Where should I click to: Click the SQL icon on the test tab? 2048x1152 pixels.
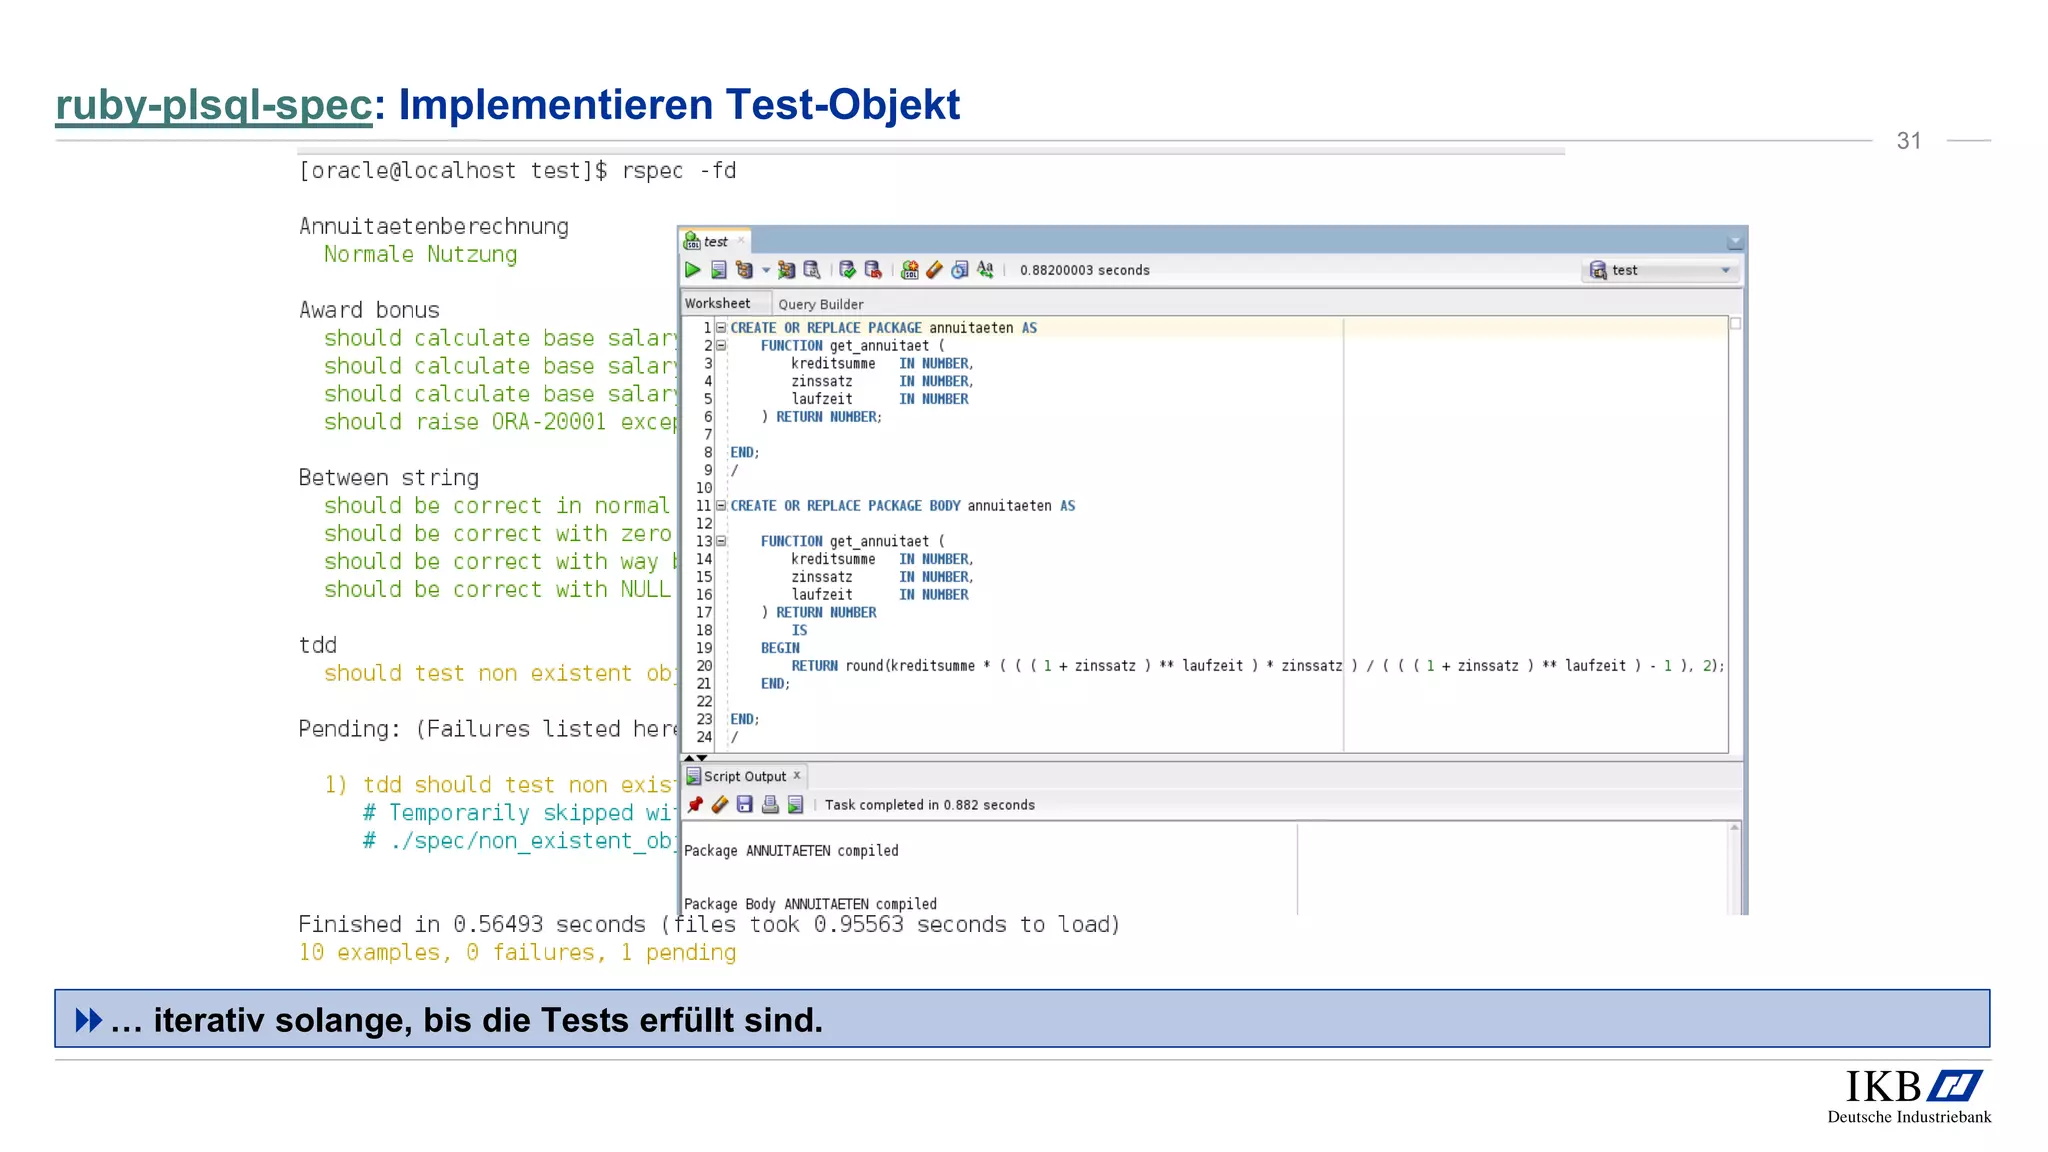692,242
